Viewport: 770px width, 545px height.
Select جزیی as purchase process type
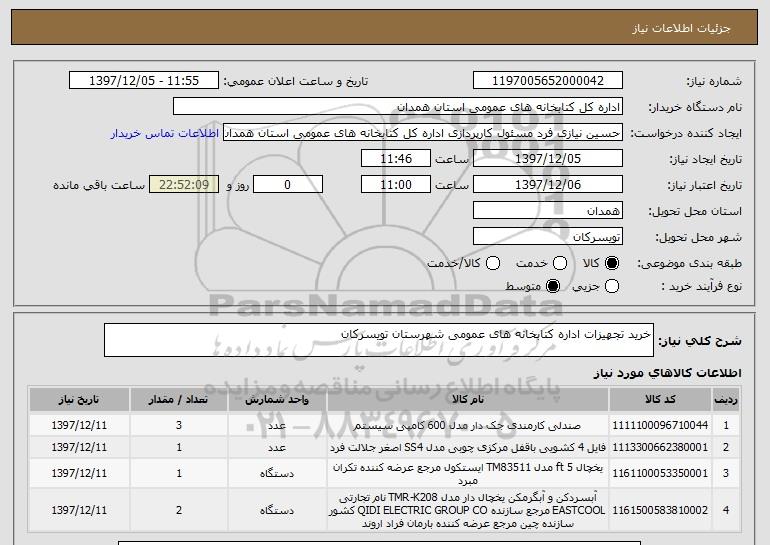613,288
